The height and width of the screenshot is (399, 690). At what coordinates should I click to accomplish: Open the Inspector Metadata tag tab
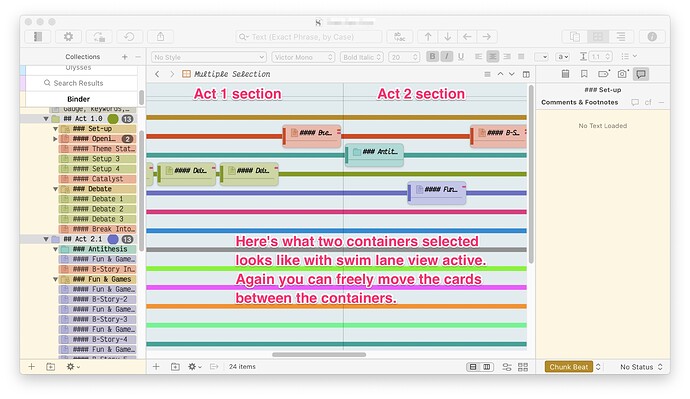603,74
